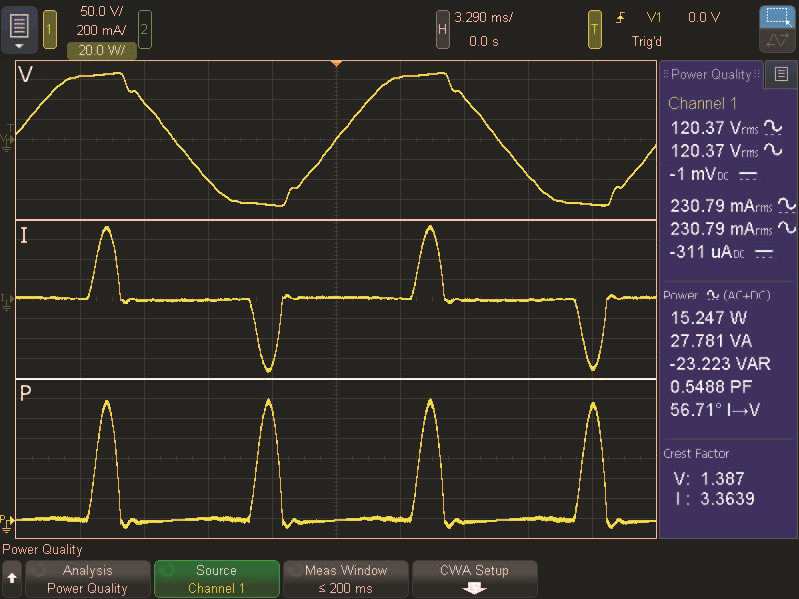Image resolution: width=799 pixels, height=599 pixels.
Task: Click the 3.290 ms/ timebase value
Action: (483, 17)
